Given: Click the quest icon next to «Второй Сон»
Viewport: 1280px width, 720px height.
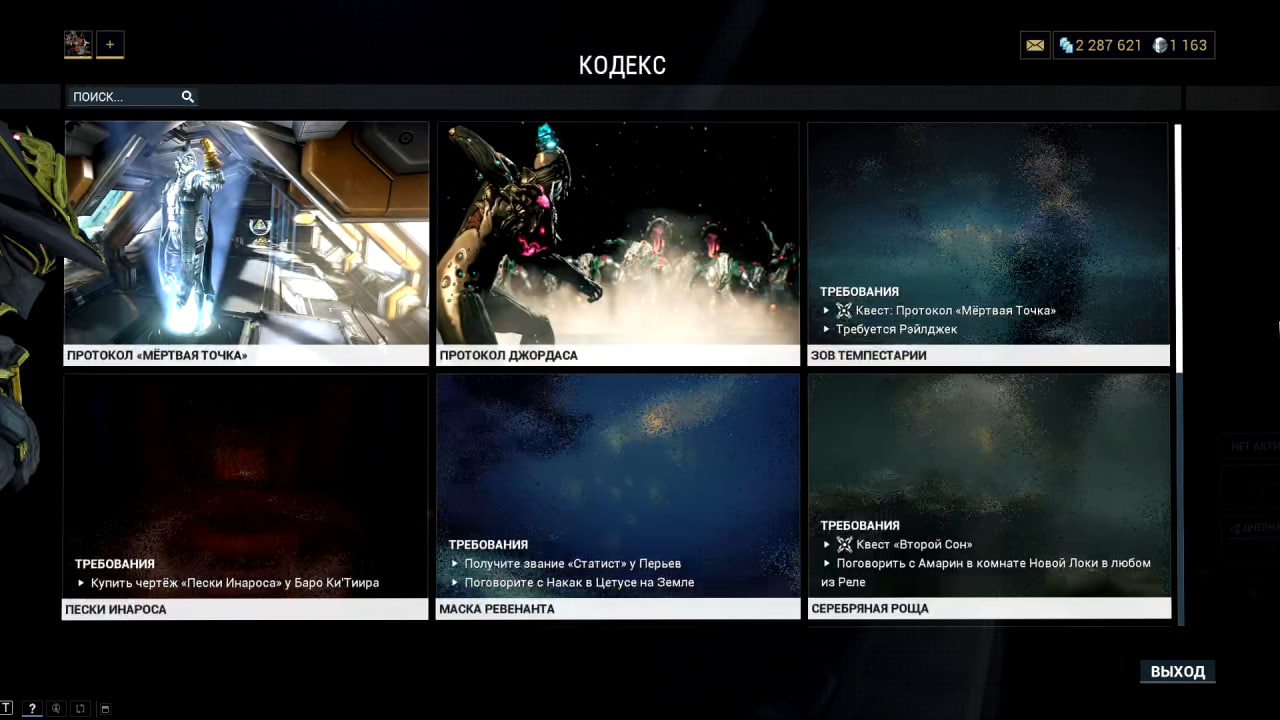Looking at the screenshot, I should (x=844, y=544).
